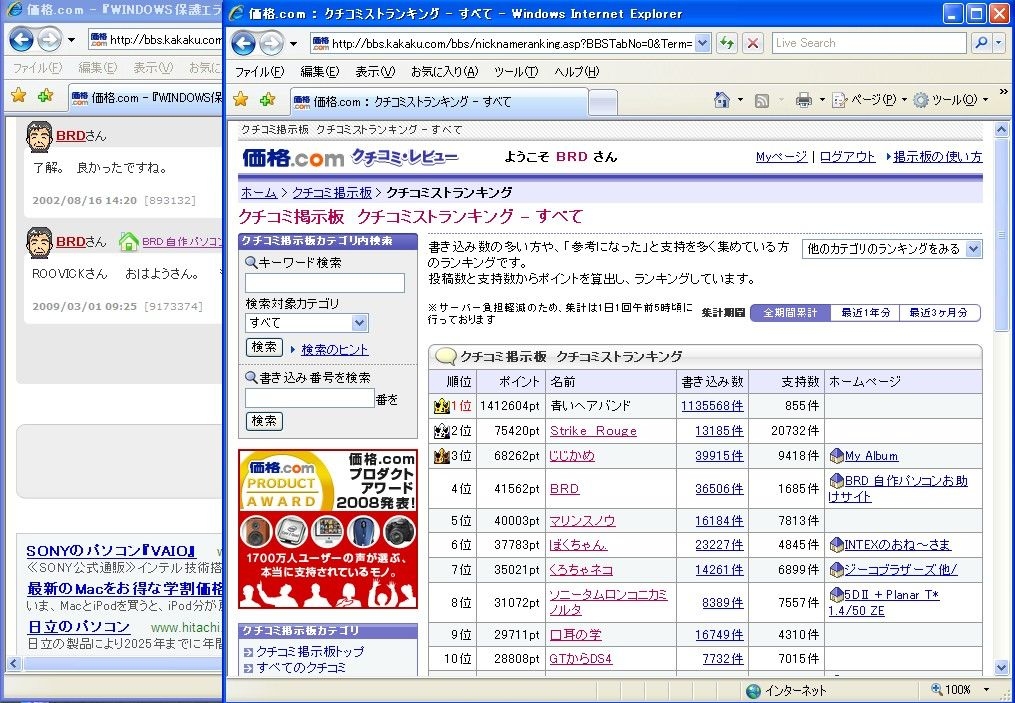This screenshot has height=703, width=1015.
Task: Click the Refresh page icon
Action: pyautogui.click(x=727, y=44)
